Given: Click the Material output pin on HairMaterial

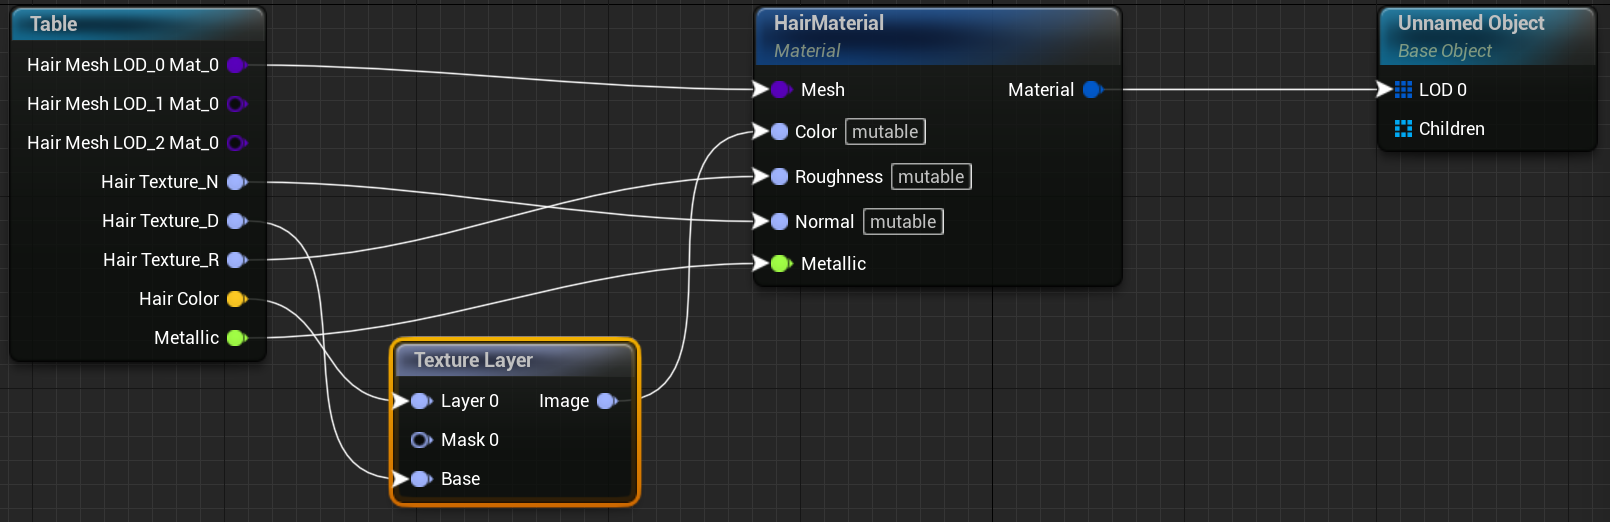Looking at the screenshot, I should (x=1092, y=90).
